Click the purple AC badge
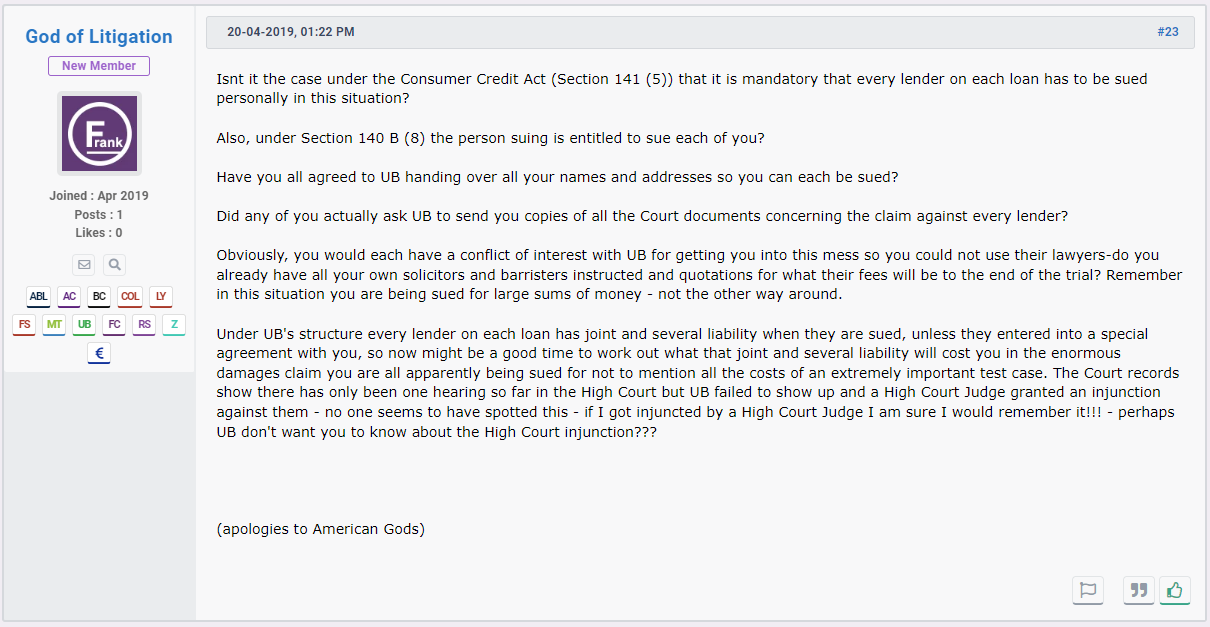1210x627 pixels. click(69, 297)
